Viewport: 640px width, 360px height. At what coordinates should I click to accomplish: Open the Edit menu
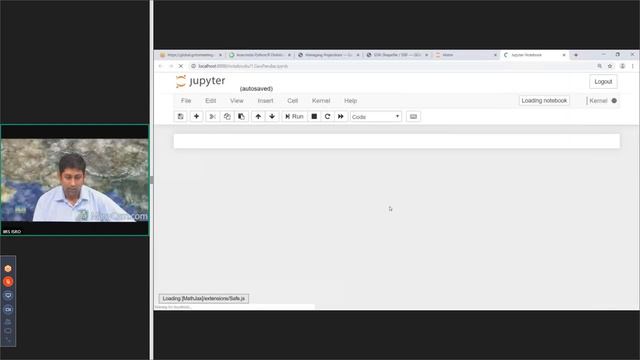tap(210, 100)
